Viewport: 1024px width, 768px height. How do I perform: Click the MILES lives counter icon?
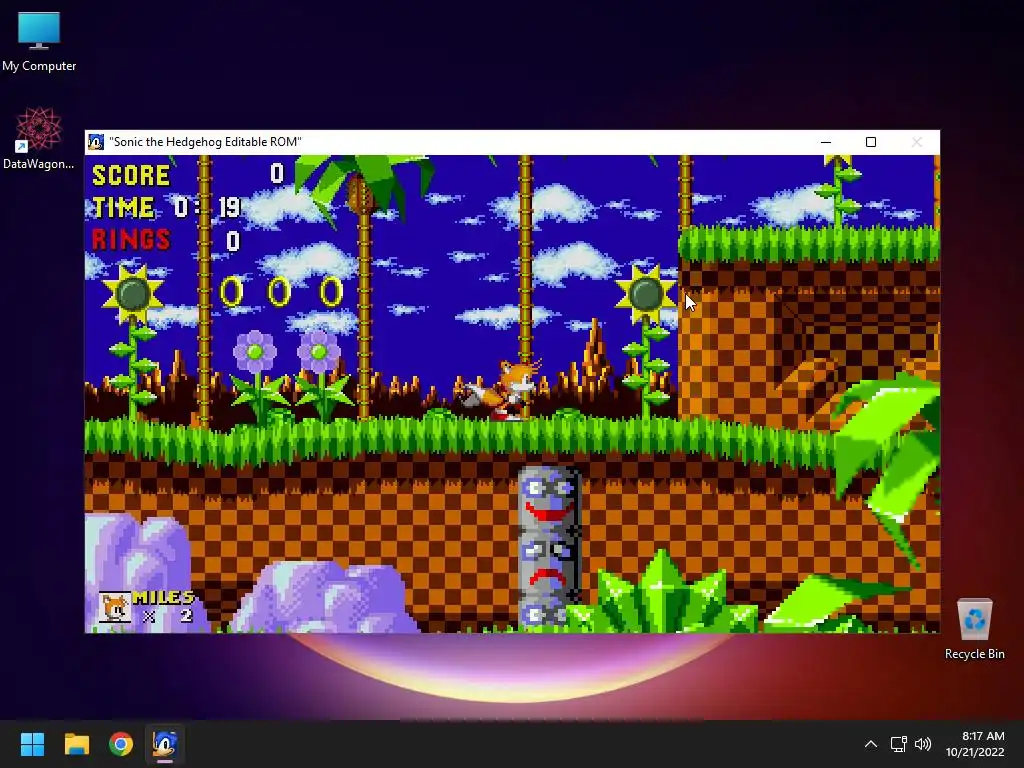(114, 607)
